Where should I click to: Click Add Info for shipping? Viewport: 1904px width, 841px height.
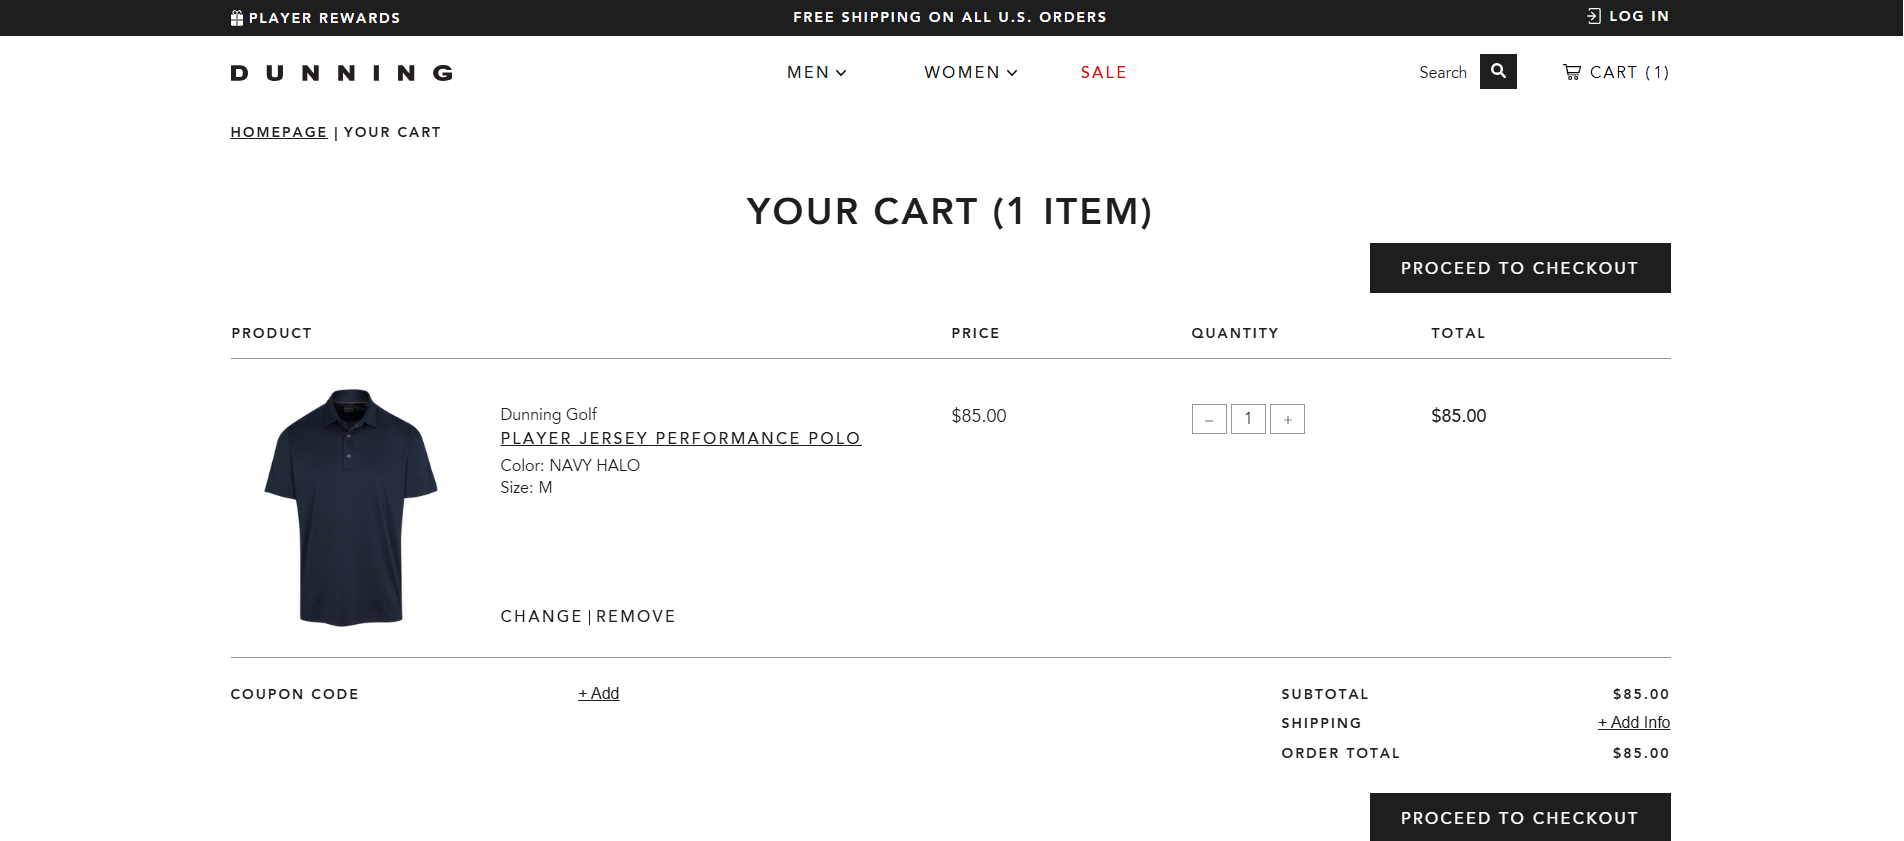coord(1633,722)
